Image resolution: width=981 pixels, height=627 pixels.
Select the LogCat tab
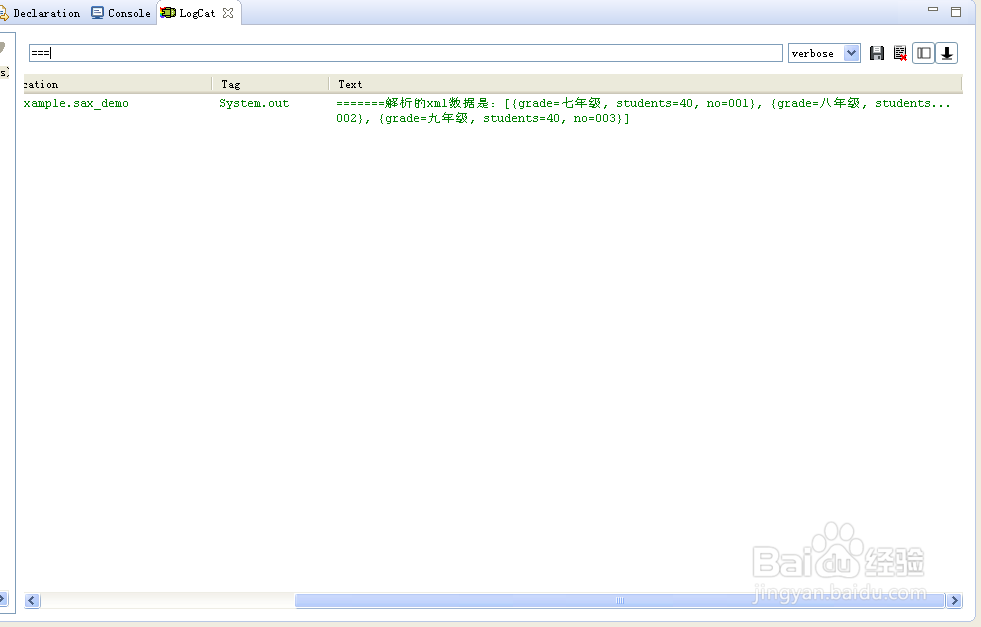pyautogui.click(x=196, y=13)
